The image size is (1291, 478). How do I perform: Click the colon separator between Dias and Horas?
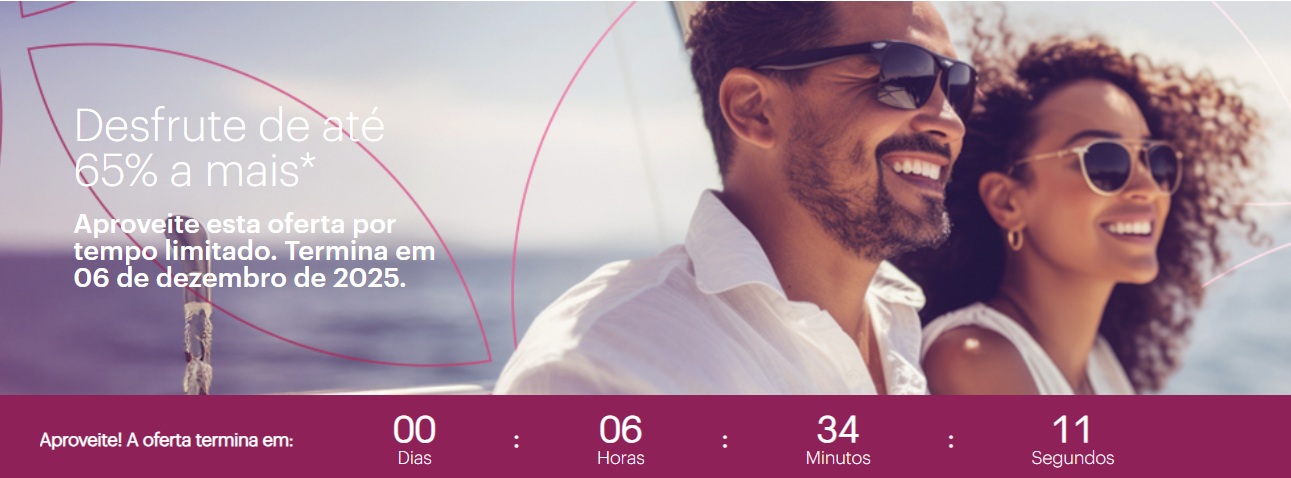coord(516,441)
